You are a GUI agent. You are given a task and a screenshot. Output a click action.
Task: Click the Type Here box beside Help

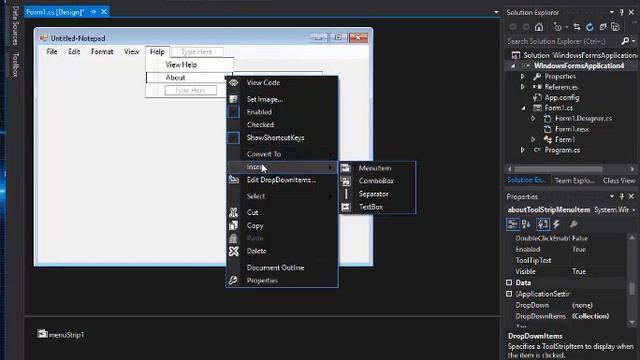point(197,52)
